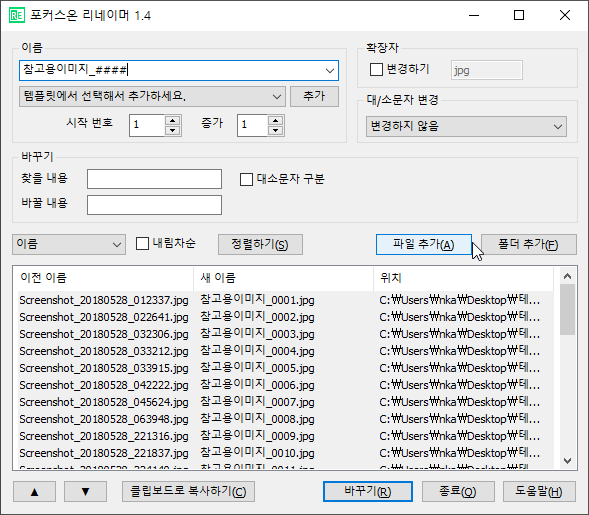Click the move up arrow button

coord(35,492)
